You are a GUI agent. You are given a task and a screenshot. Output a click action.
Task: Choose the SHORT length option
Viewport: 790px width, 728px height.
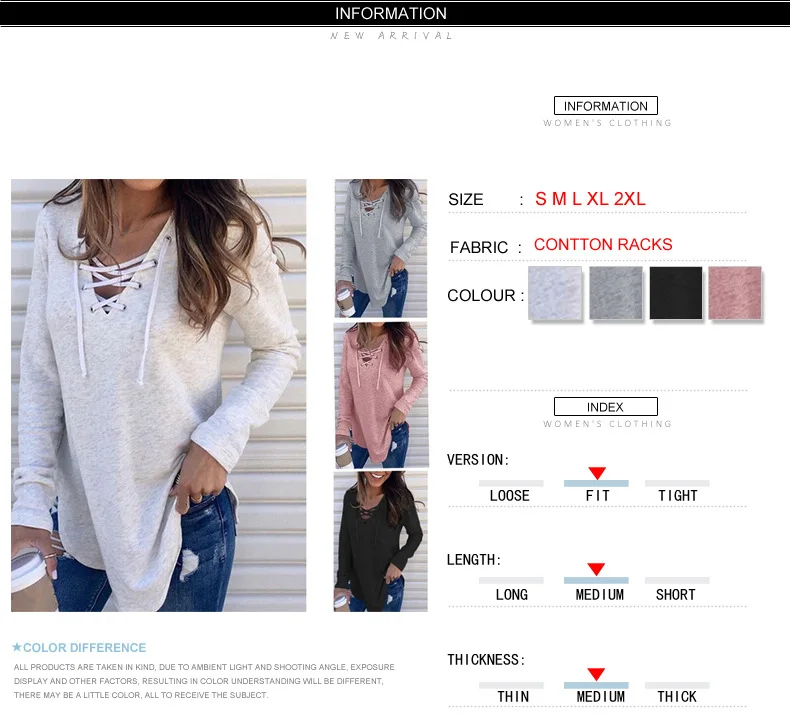(x=676, y=594)
